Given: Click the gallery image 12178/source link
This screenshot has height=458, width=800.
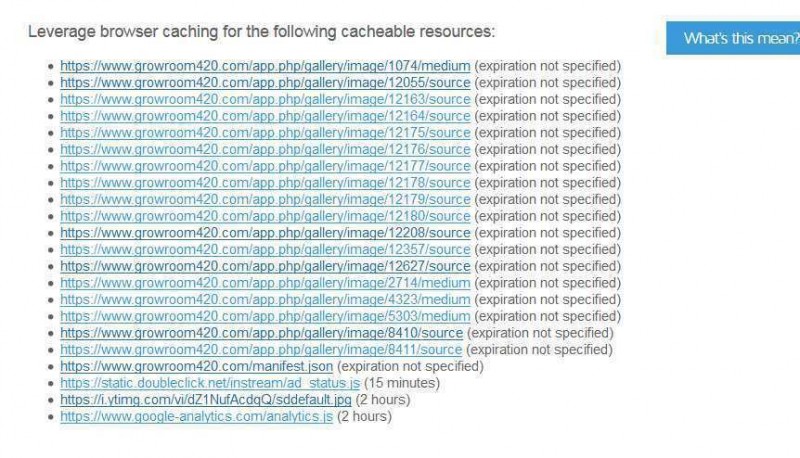Looking at the screenshot, I should point(265,183).
